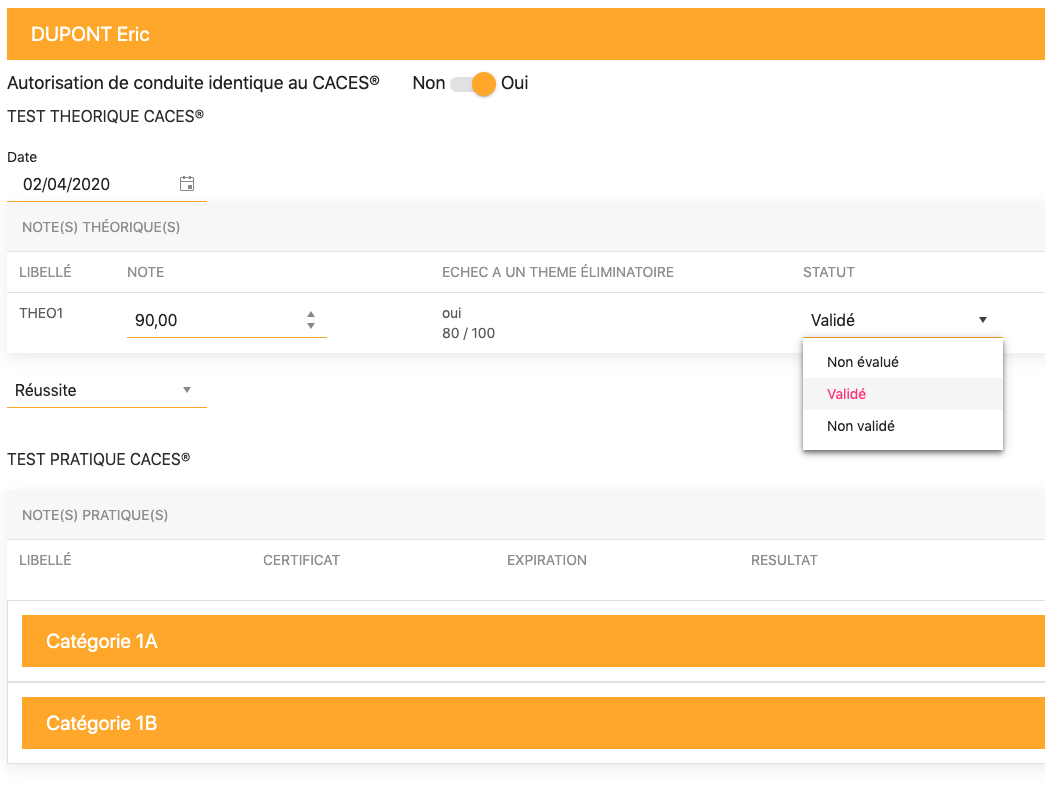The height and width of the screenshot is (785, 1045).
Task: Click the RESULTAT column header
Action: pyautogui.click(x=784, y=560)
